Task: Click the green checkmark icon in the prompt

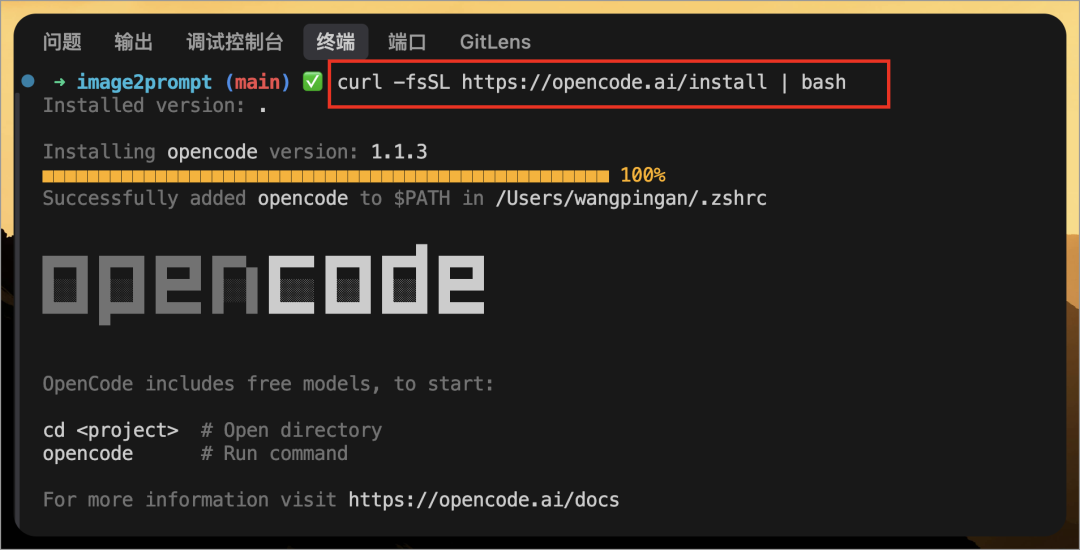Action: point(313,82)
